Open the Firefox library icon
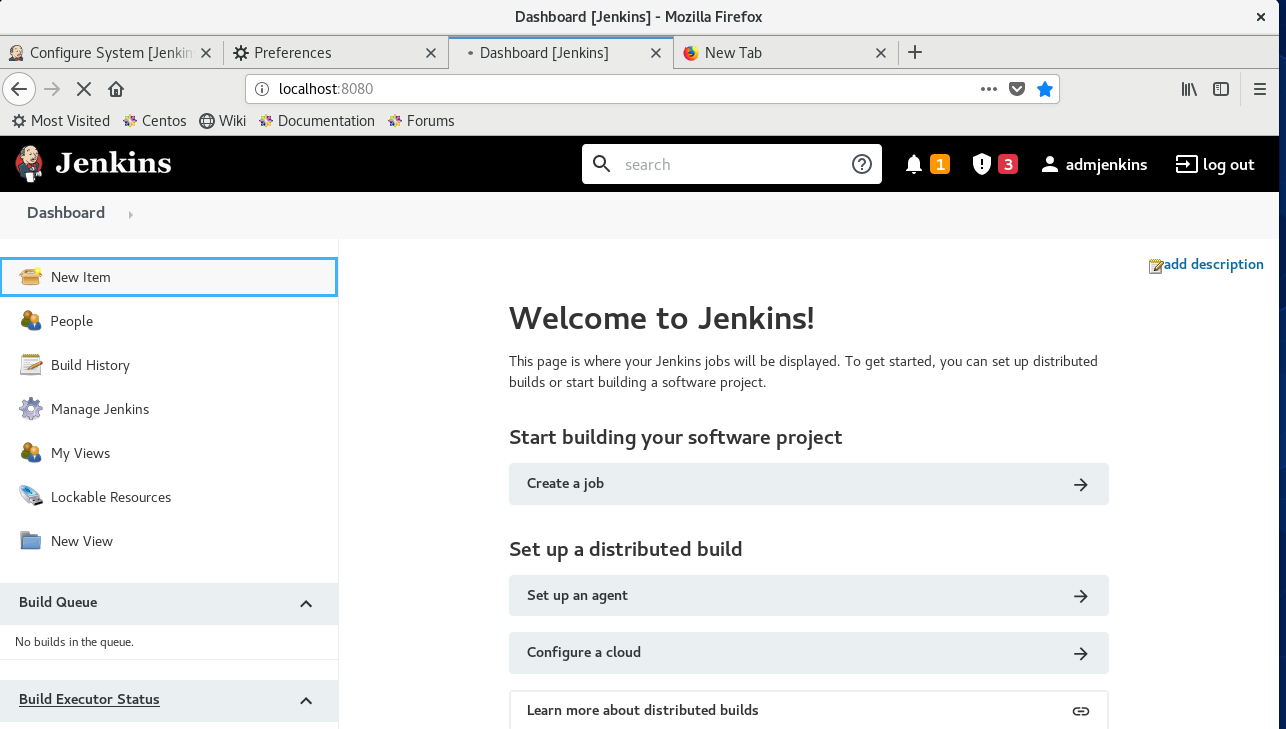1286x729 pixels. (x=1189, y=89)
